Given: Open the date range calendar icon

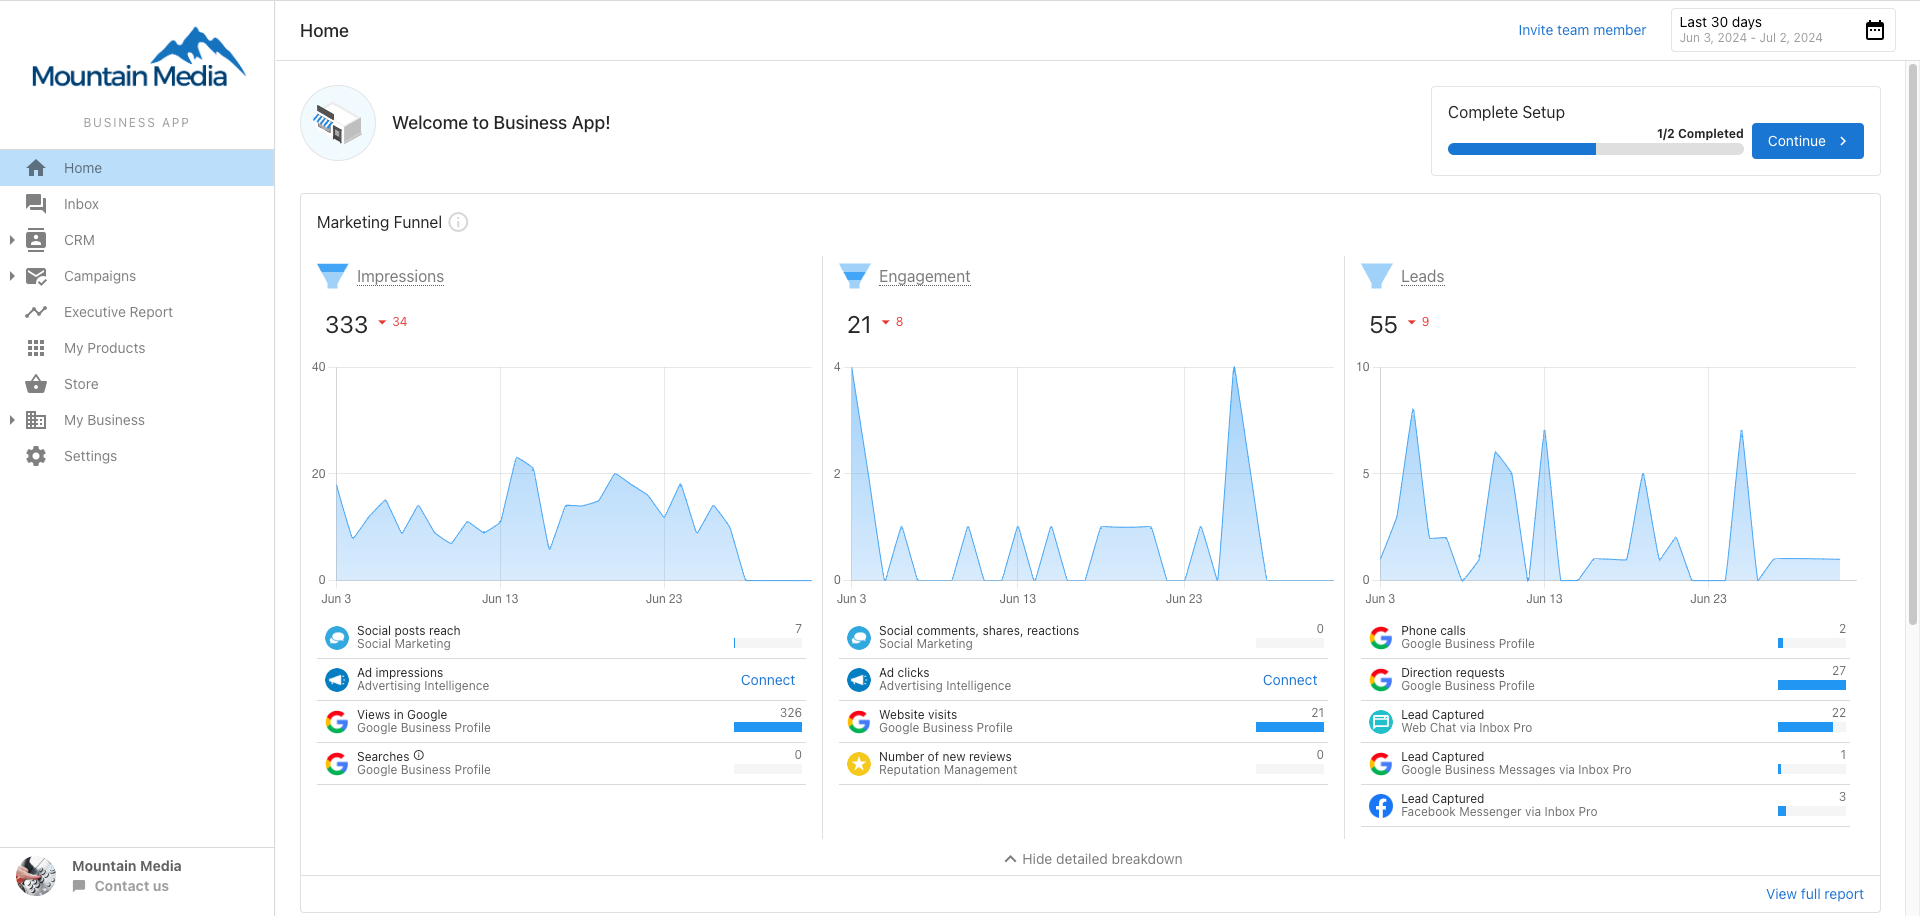Looking at the screenshot, I should coord(1874,30).
